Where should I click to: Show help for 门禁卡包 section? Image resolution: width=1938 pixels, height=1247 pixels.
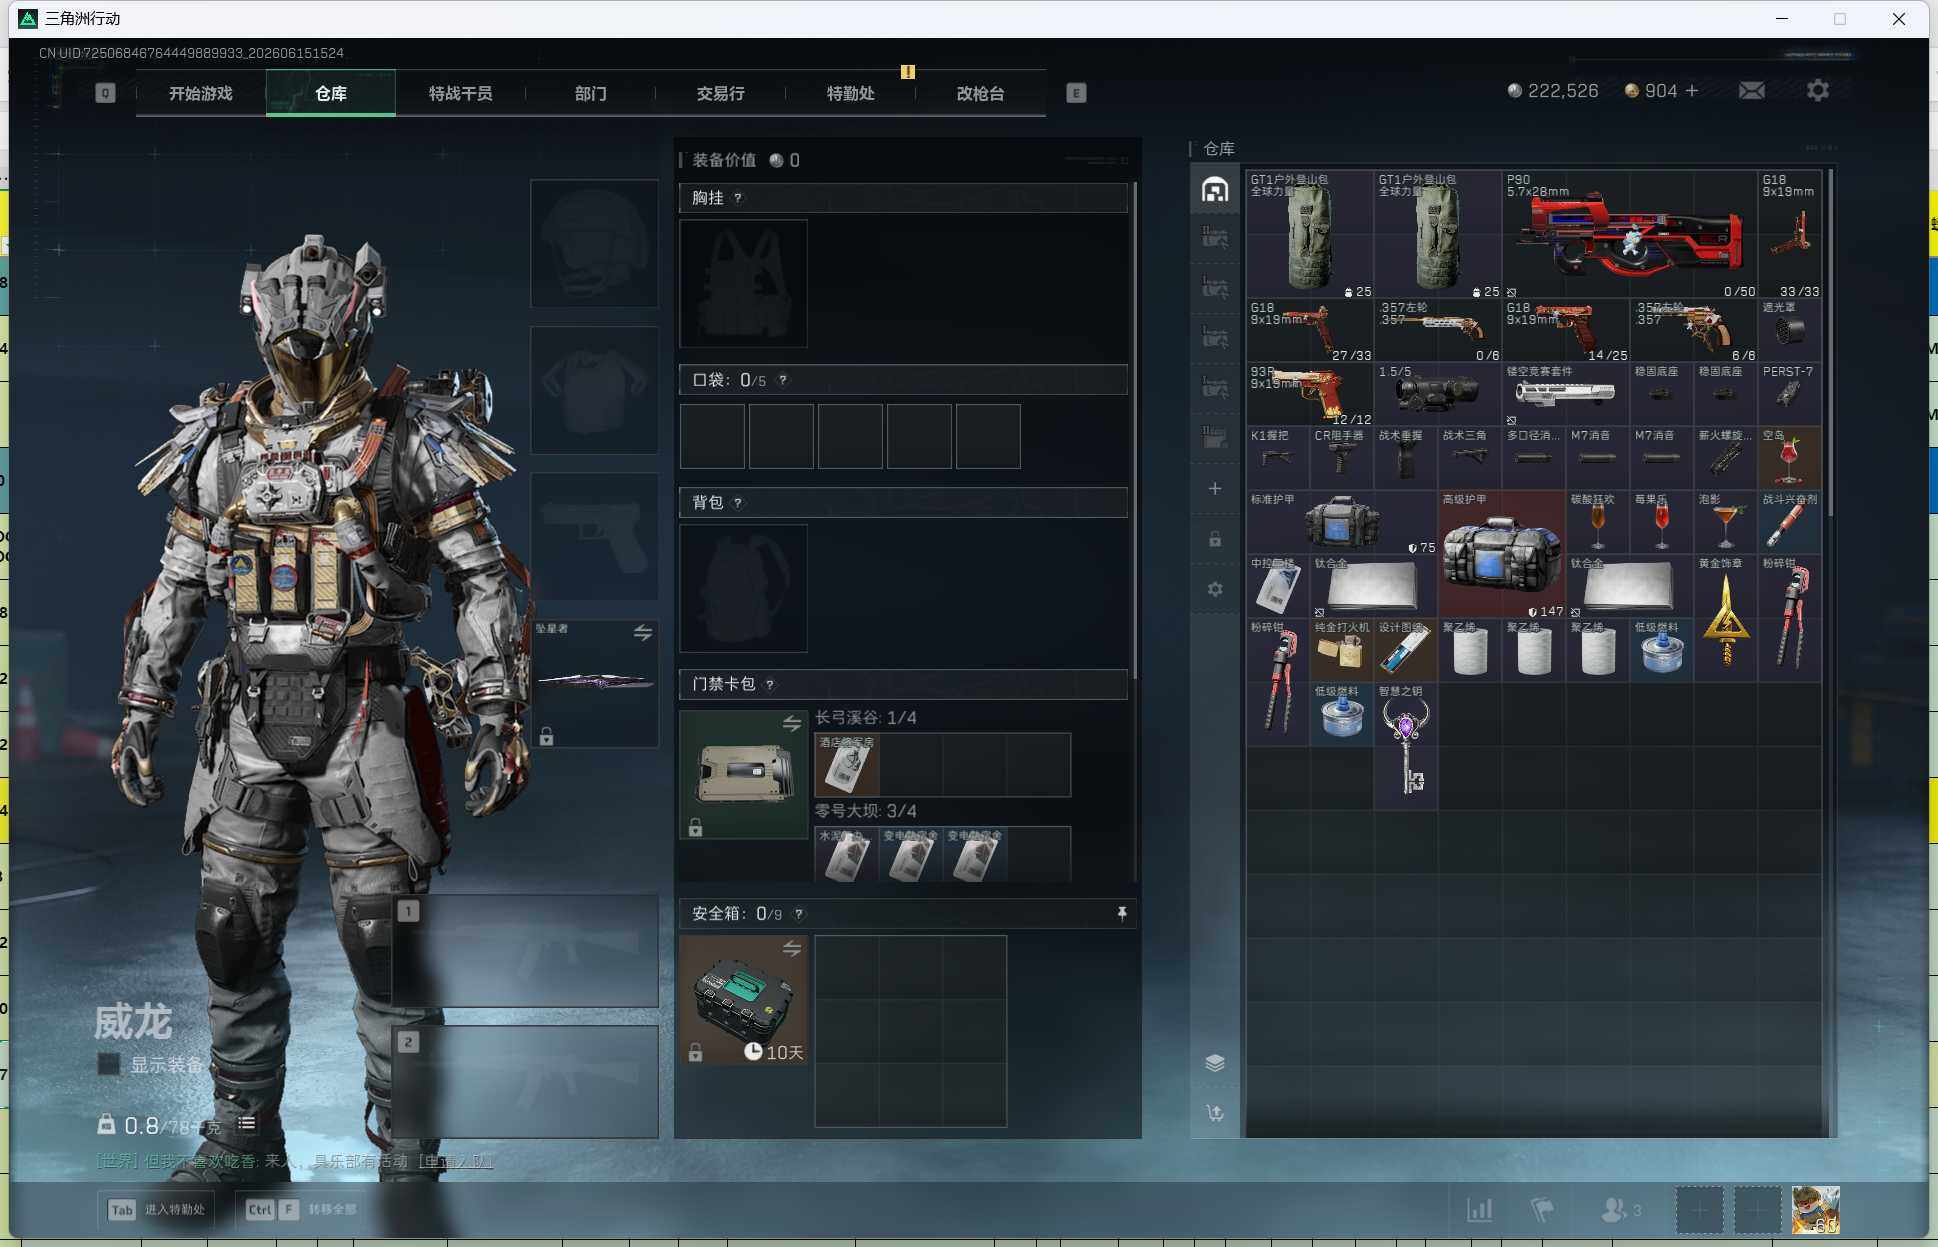[x=769, y=684]
